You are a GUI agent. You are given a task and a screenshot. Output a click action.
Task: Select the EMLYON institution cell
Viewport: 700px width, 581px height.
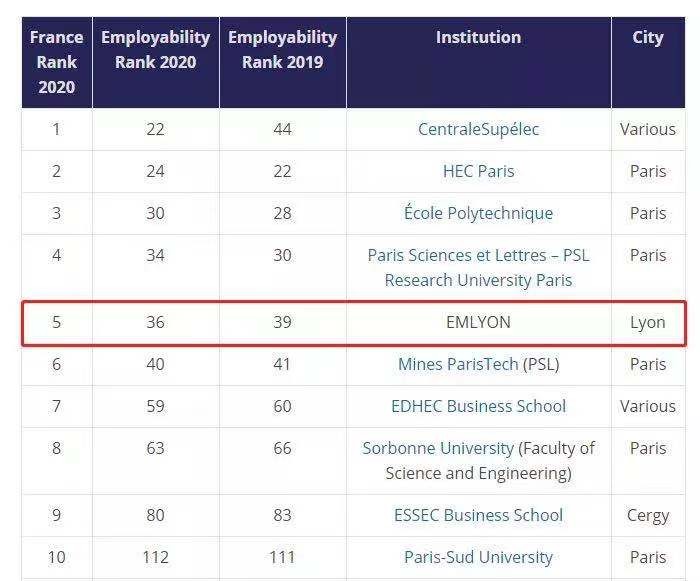click(x=478, y=322)
